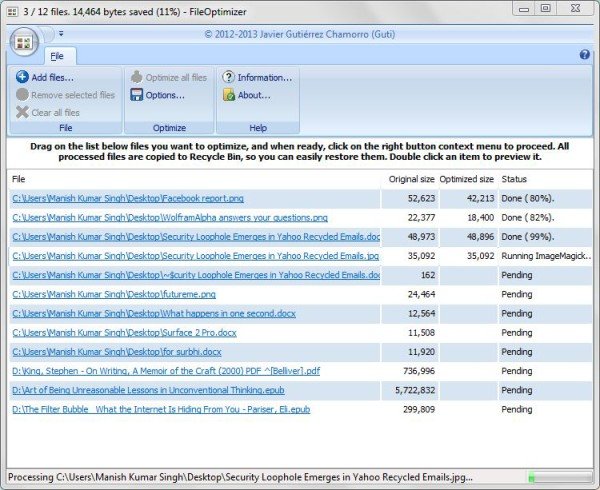Screen dimensions: 600x490
Task: Select the Yahoo Recycled Emails.jpg file link
Action: click(196, 256)
